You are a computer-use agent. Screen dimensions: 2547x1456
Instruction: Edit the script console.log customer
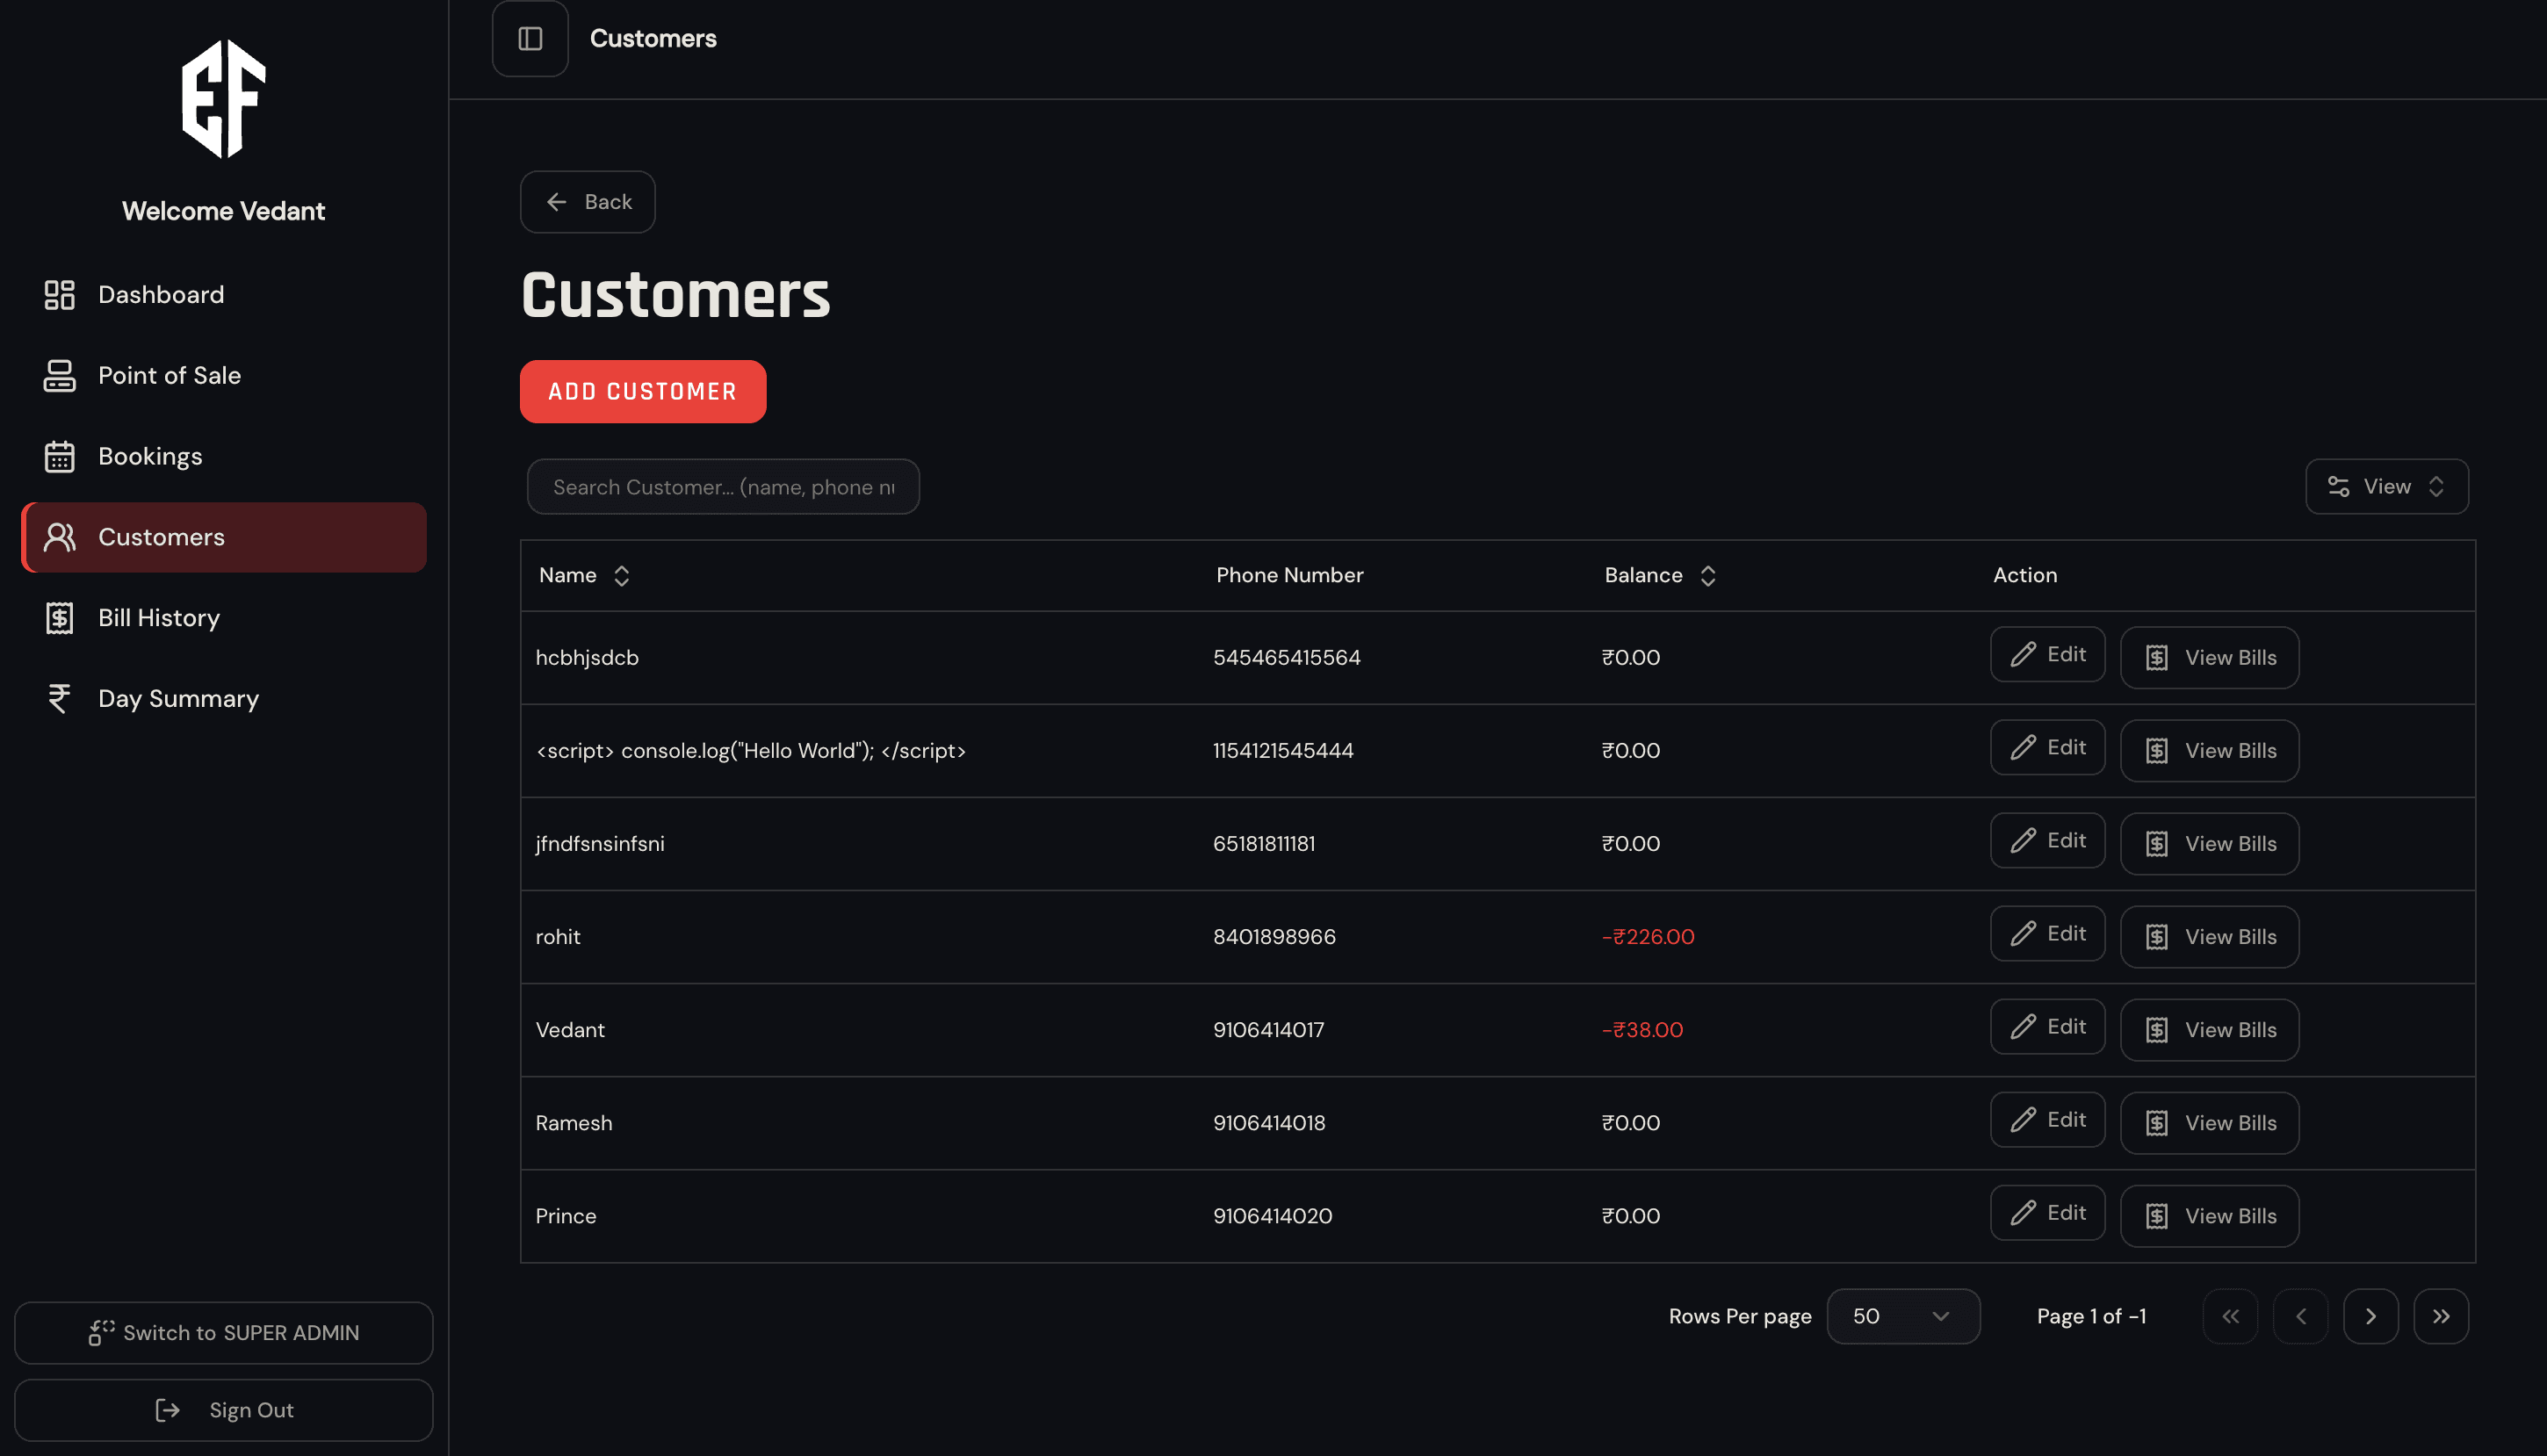point(2047,747)
